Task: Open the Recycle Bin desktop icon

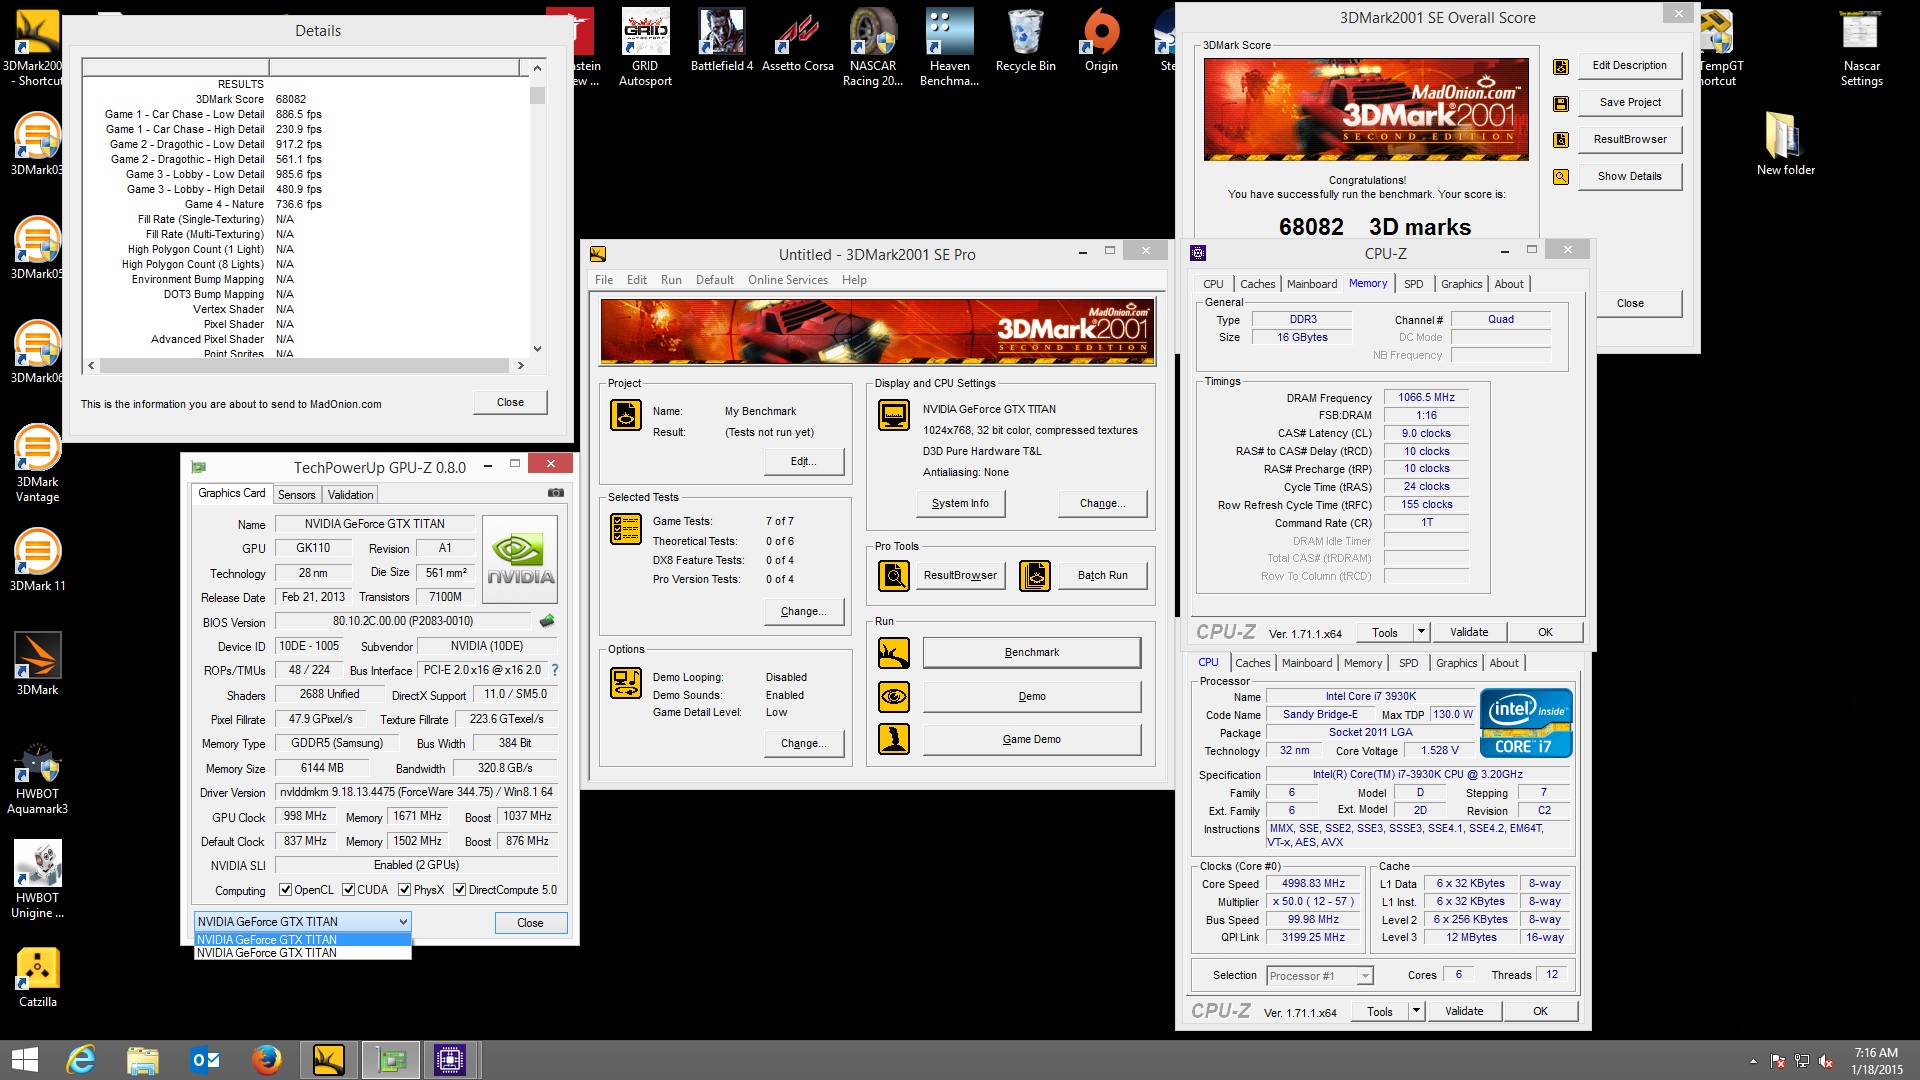Action: click(x=1026, y=42)
